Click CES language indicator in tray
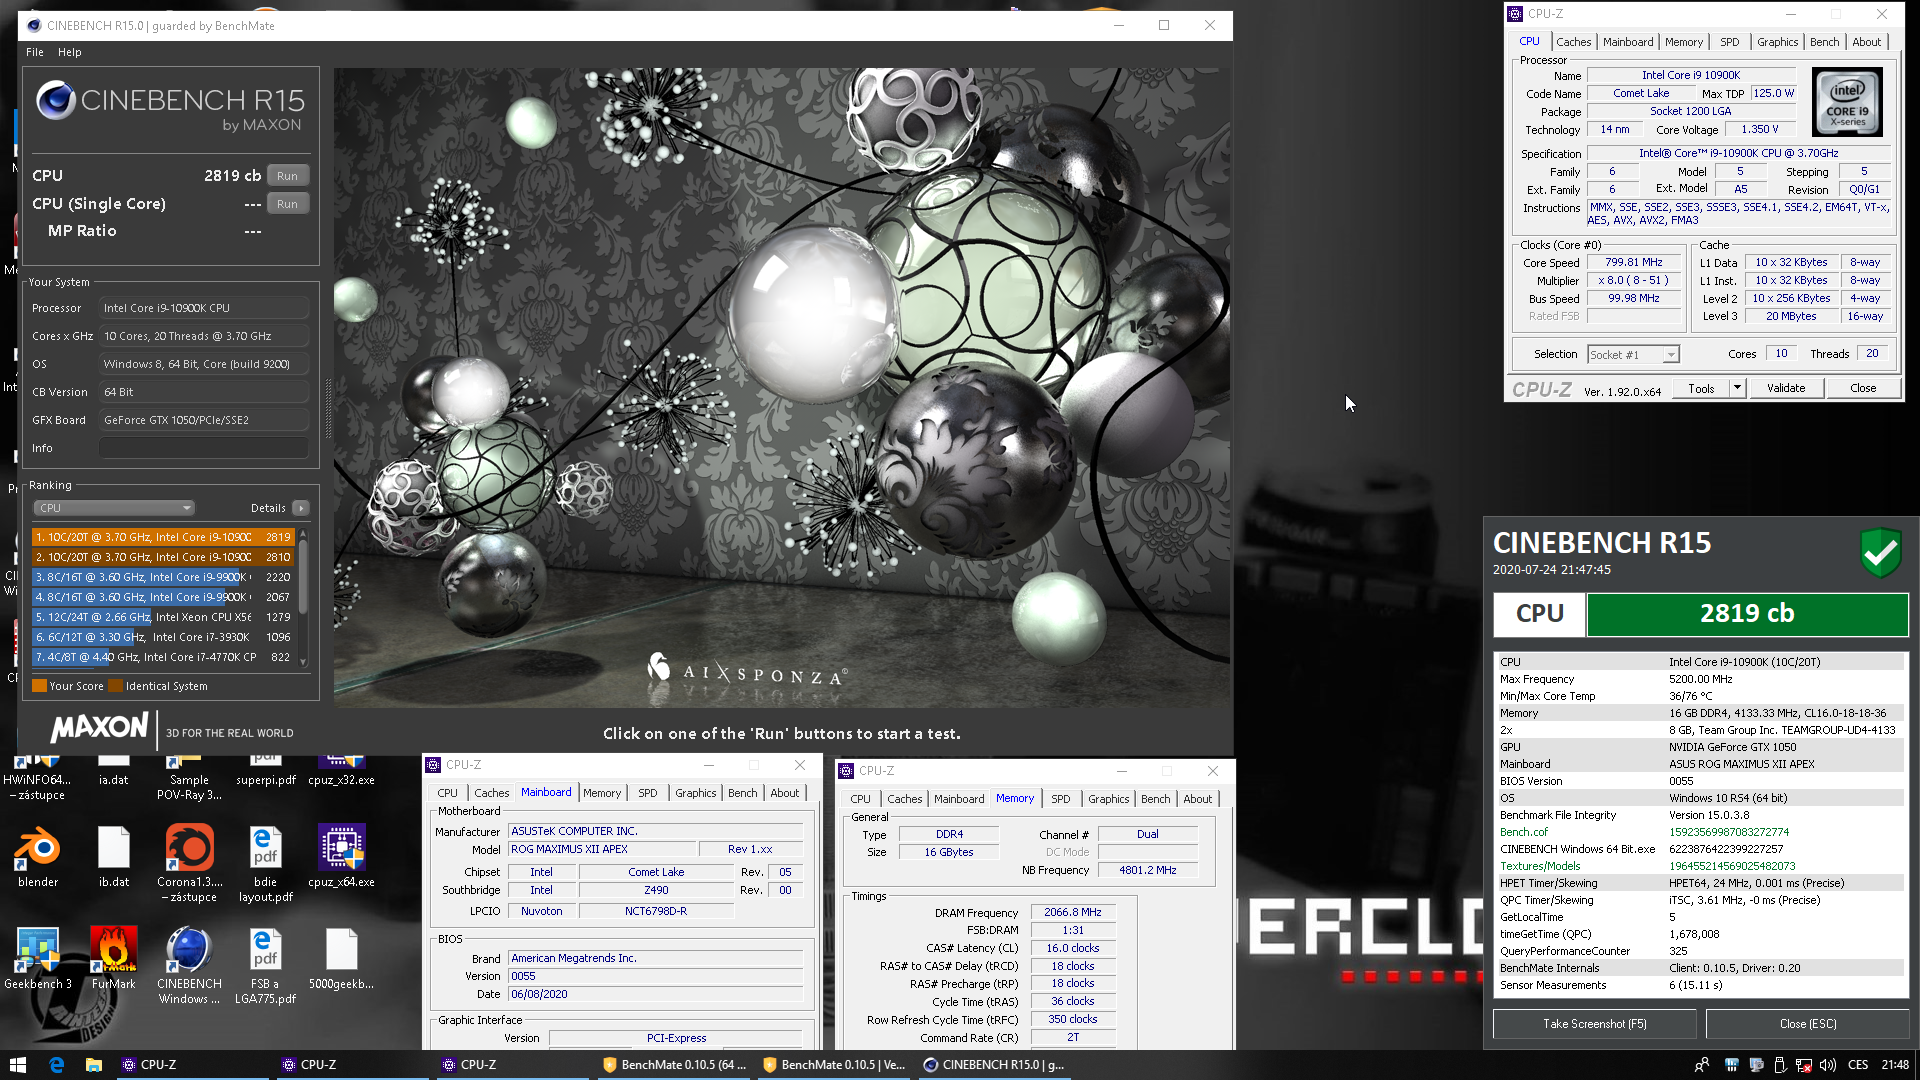 pyautogui.click(x=1858, y=1065)
